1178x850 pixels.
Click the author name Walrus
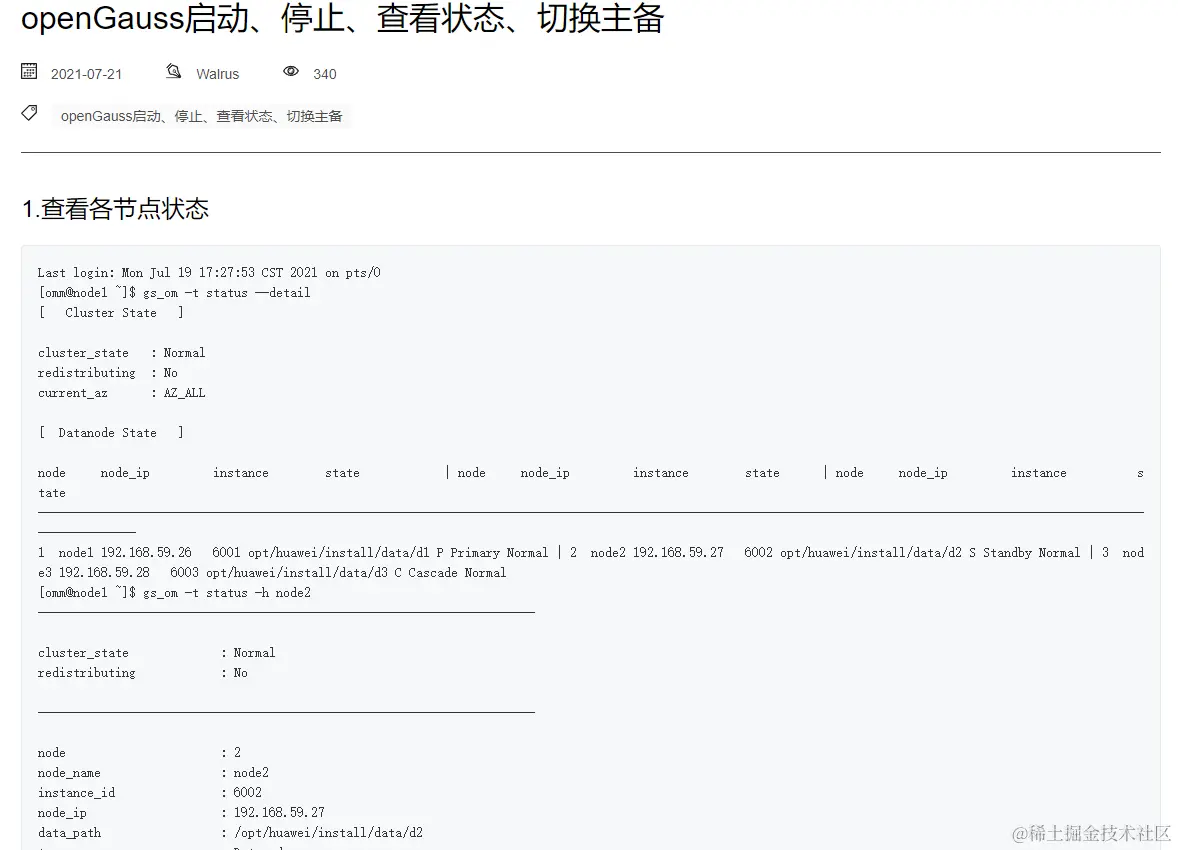coord(218,73)
